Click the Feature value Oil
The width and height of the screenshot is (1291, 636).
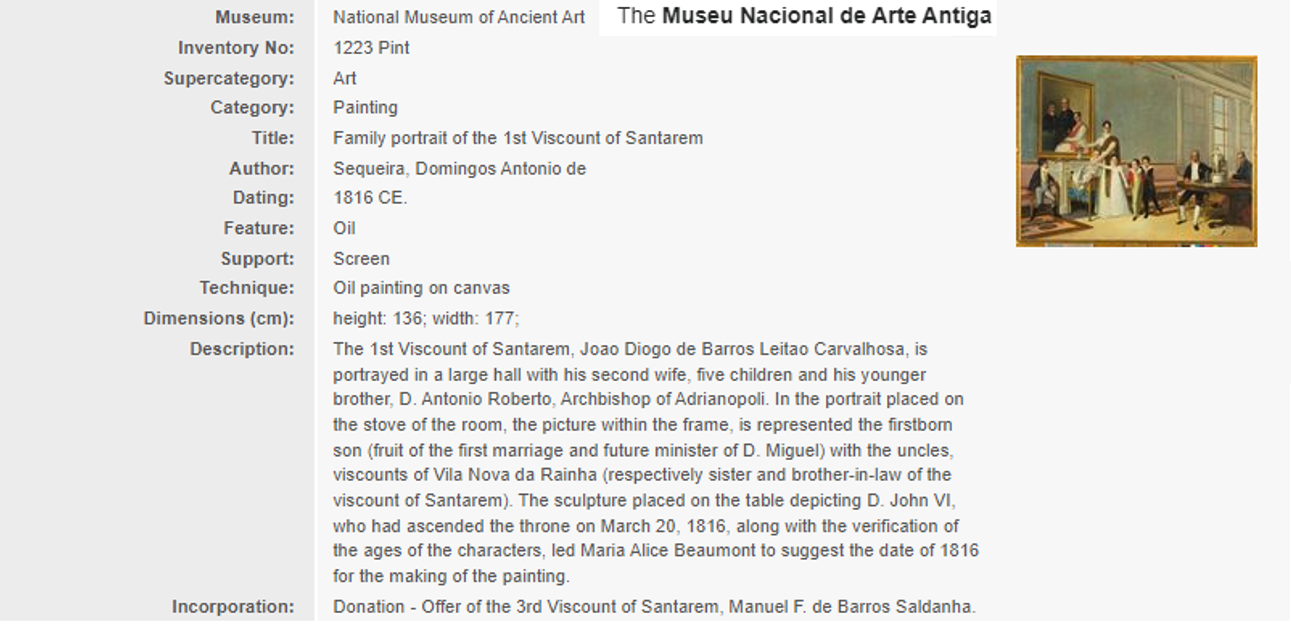344,228
